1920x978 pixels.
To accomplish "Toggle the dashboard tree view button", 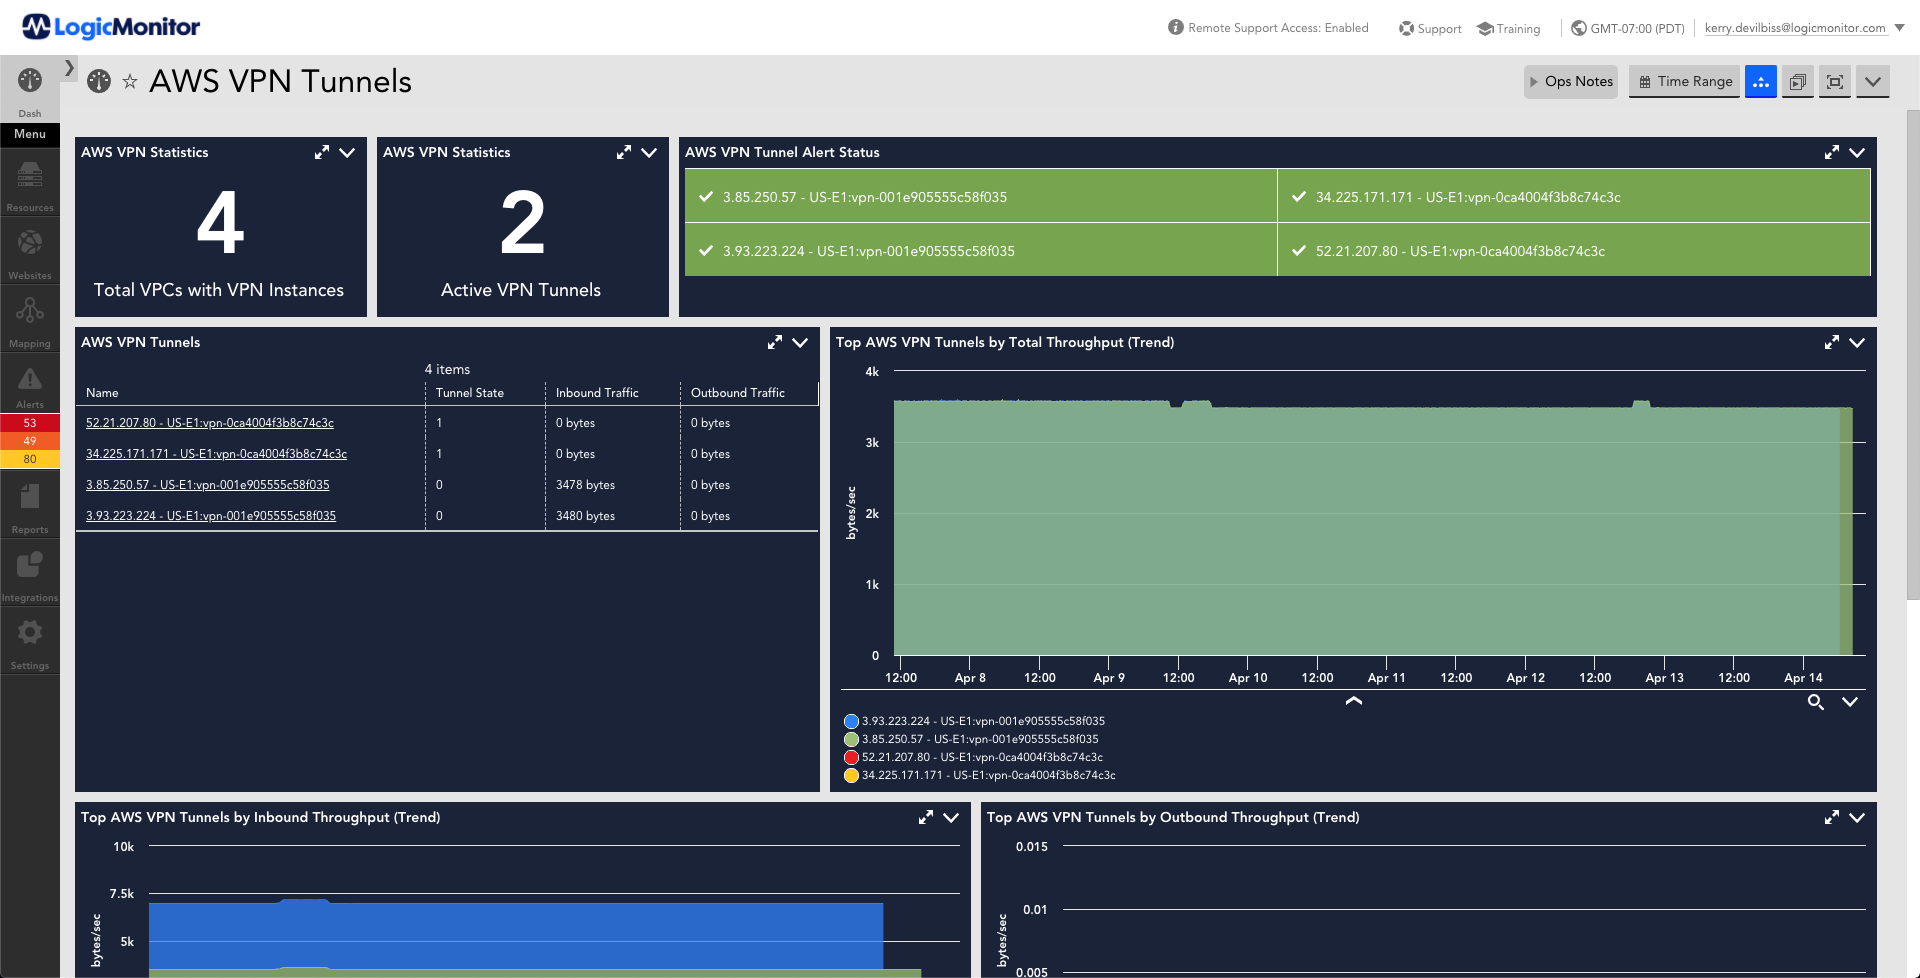I will (x=1760, y=81).
